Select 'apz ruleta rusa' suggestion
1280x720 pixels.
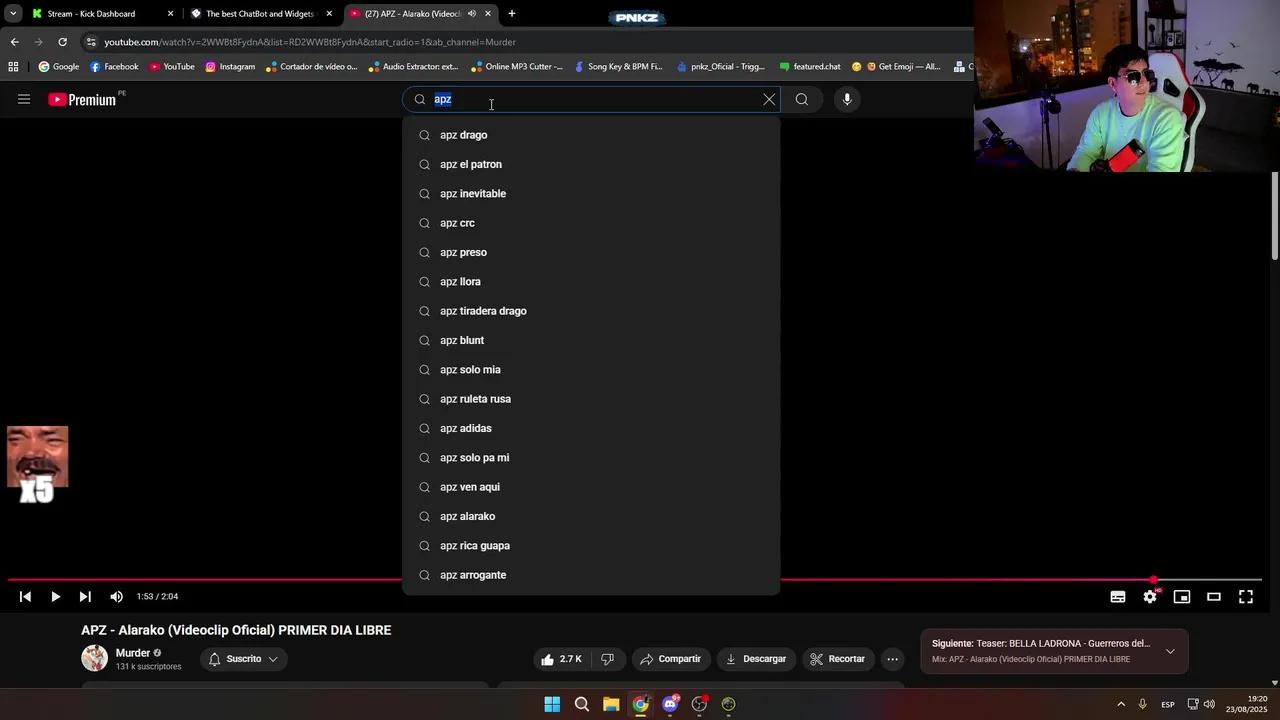click(x=591, y=399)
